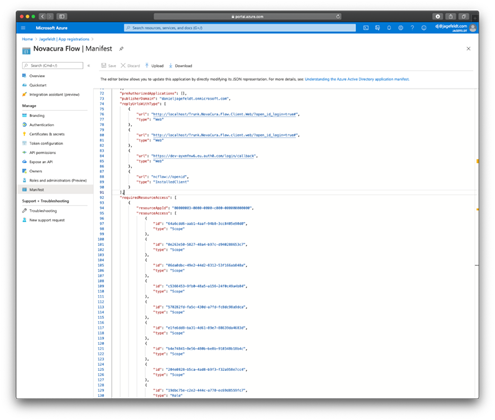The image size is (495, 420).
Task: Collapse the left navigation menu
Action: click(89, 66)
